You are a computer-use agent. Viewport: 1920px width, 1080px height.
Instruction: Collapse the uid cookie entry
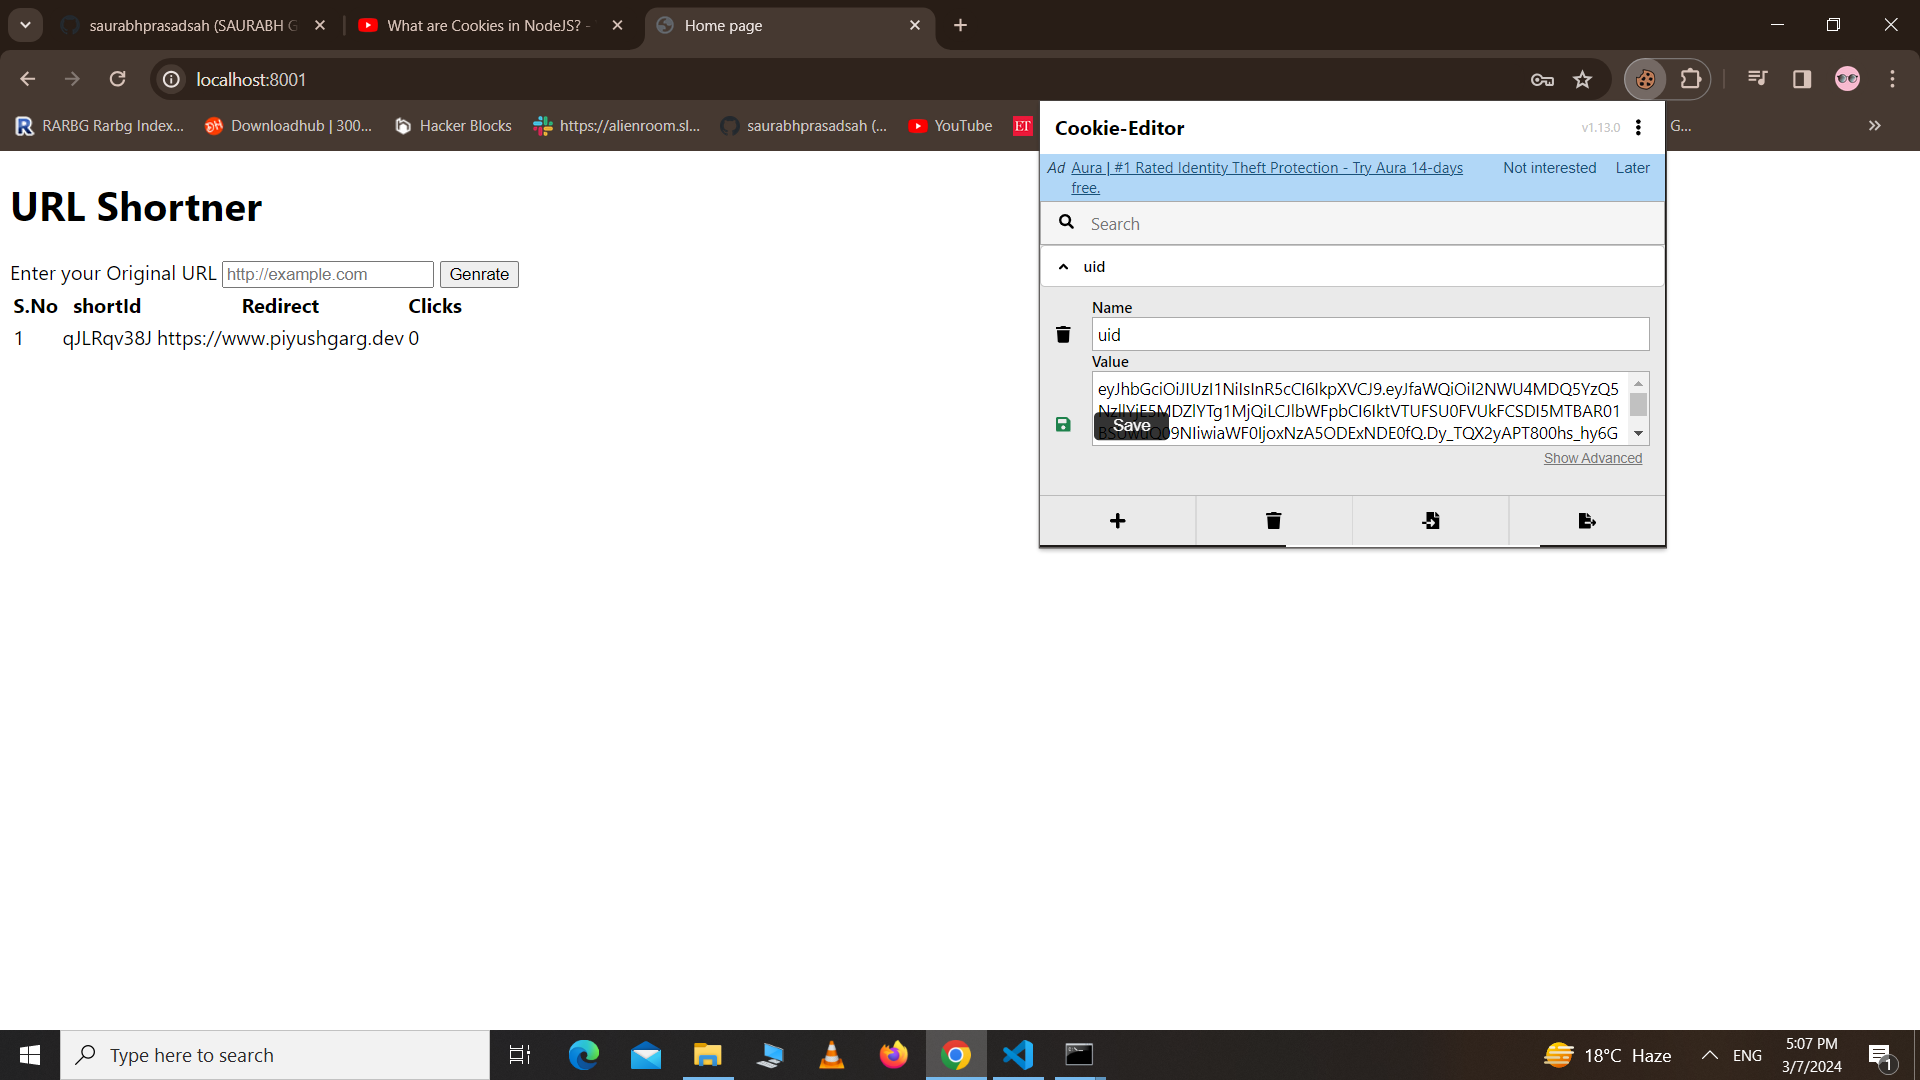1063,267
